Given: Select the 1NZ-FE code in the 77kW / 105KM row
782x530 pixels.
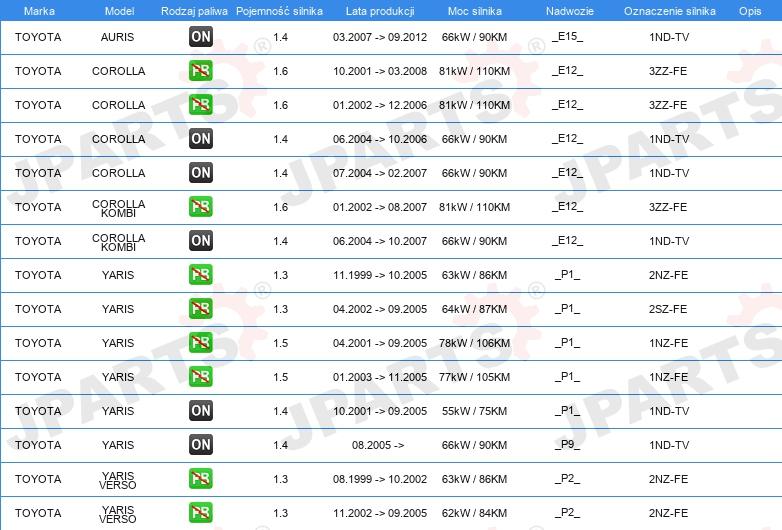Looking at the screenshot, I should pos(668,376).
